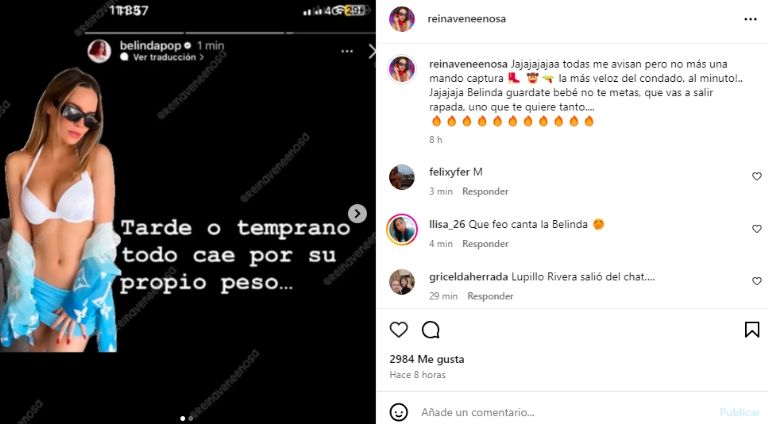Select second carousel dot indicator
768x424 pixels.
[x=191, y=418]
